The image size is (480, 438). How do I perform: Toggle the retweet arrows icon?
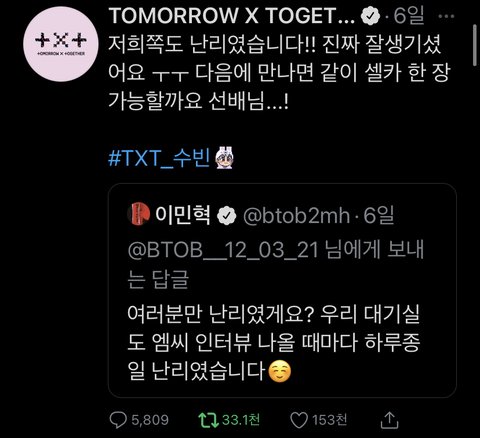pos(208,420)
